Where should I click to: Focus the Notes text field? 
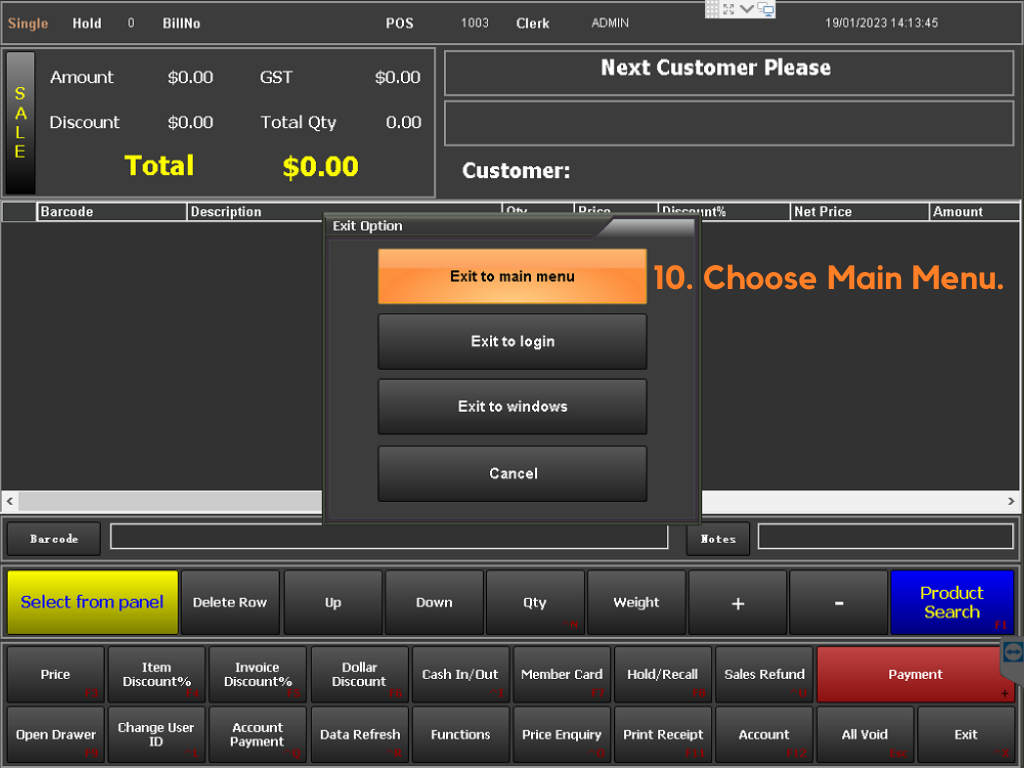point(886,537)
